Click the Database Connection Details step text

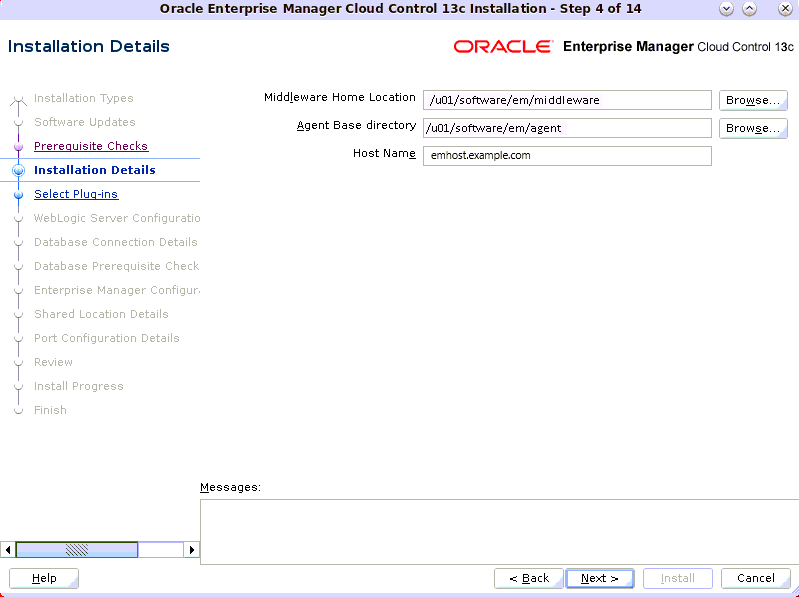(x=116, y=242)
